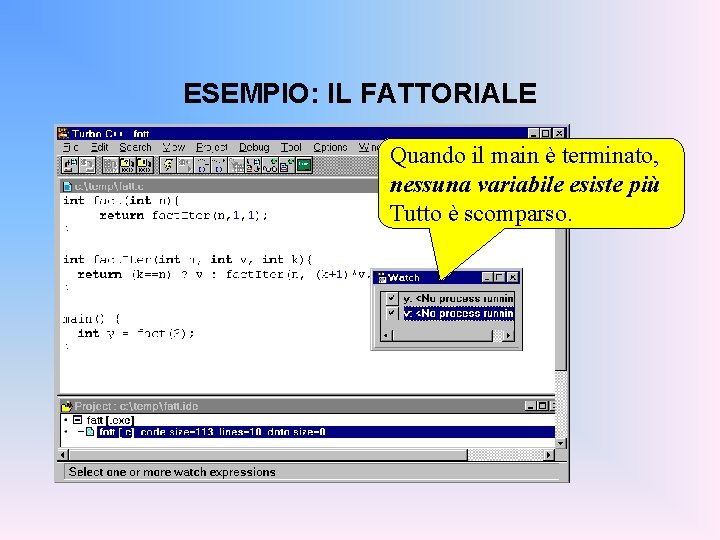Click the c:\temp\fatt.c editor title bar
This screenshot has width=720, height=540.
tap(219, 186)
